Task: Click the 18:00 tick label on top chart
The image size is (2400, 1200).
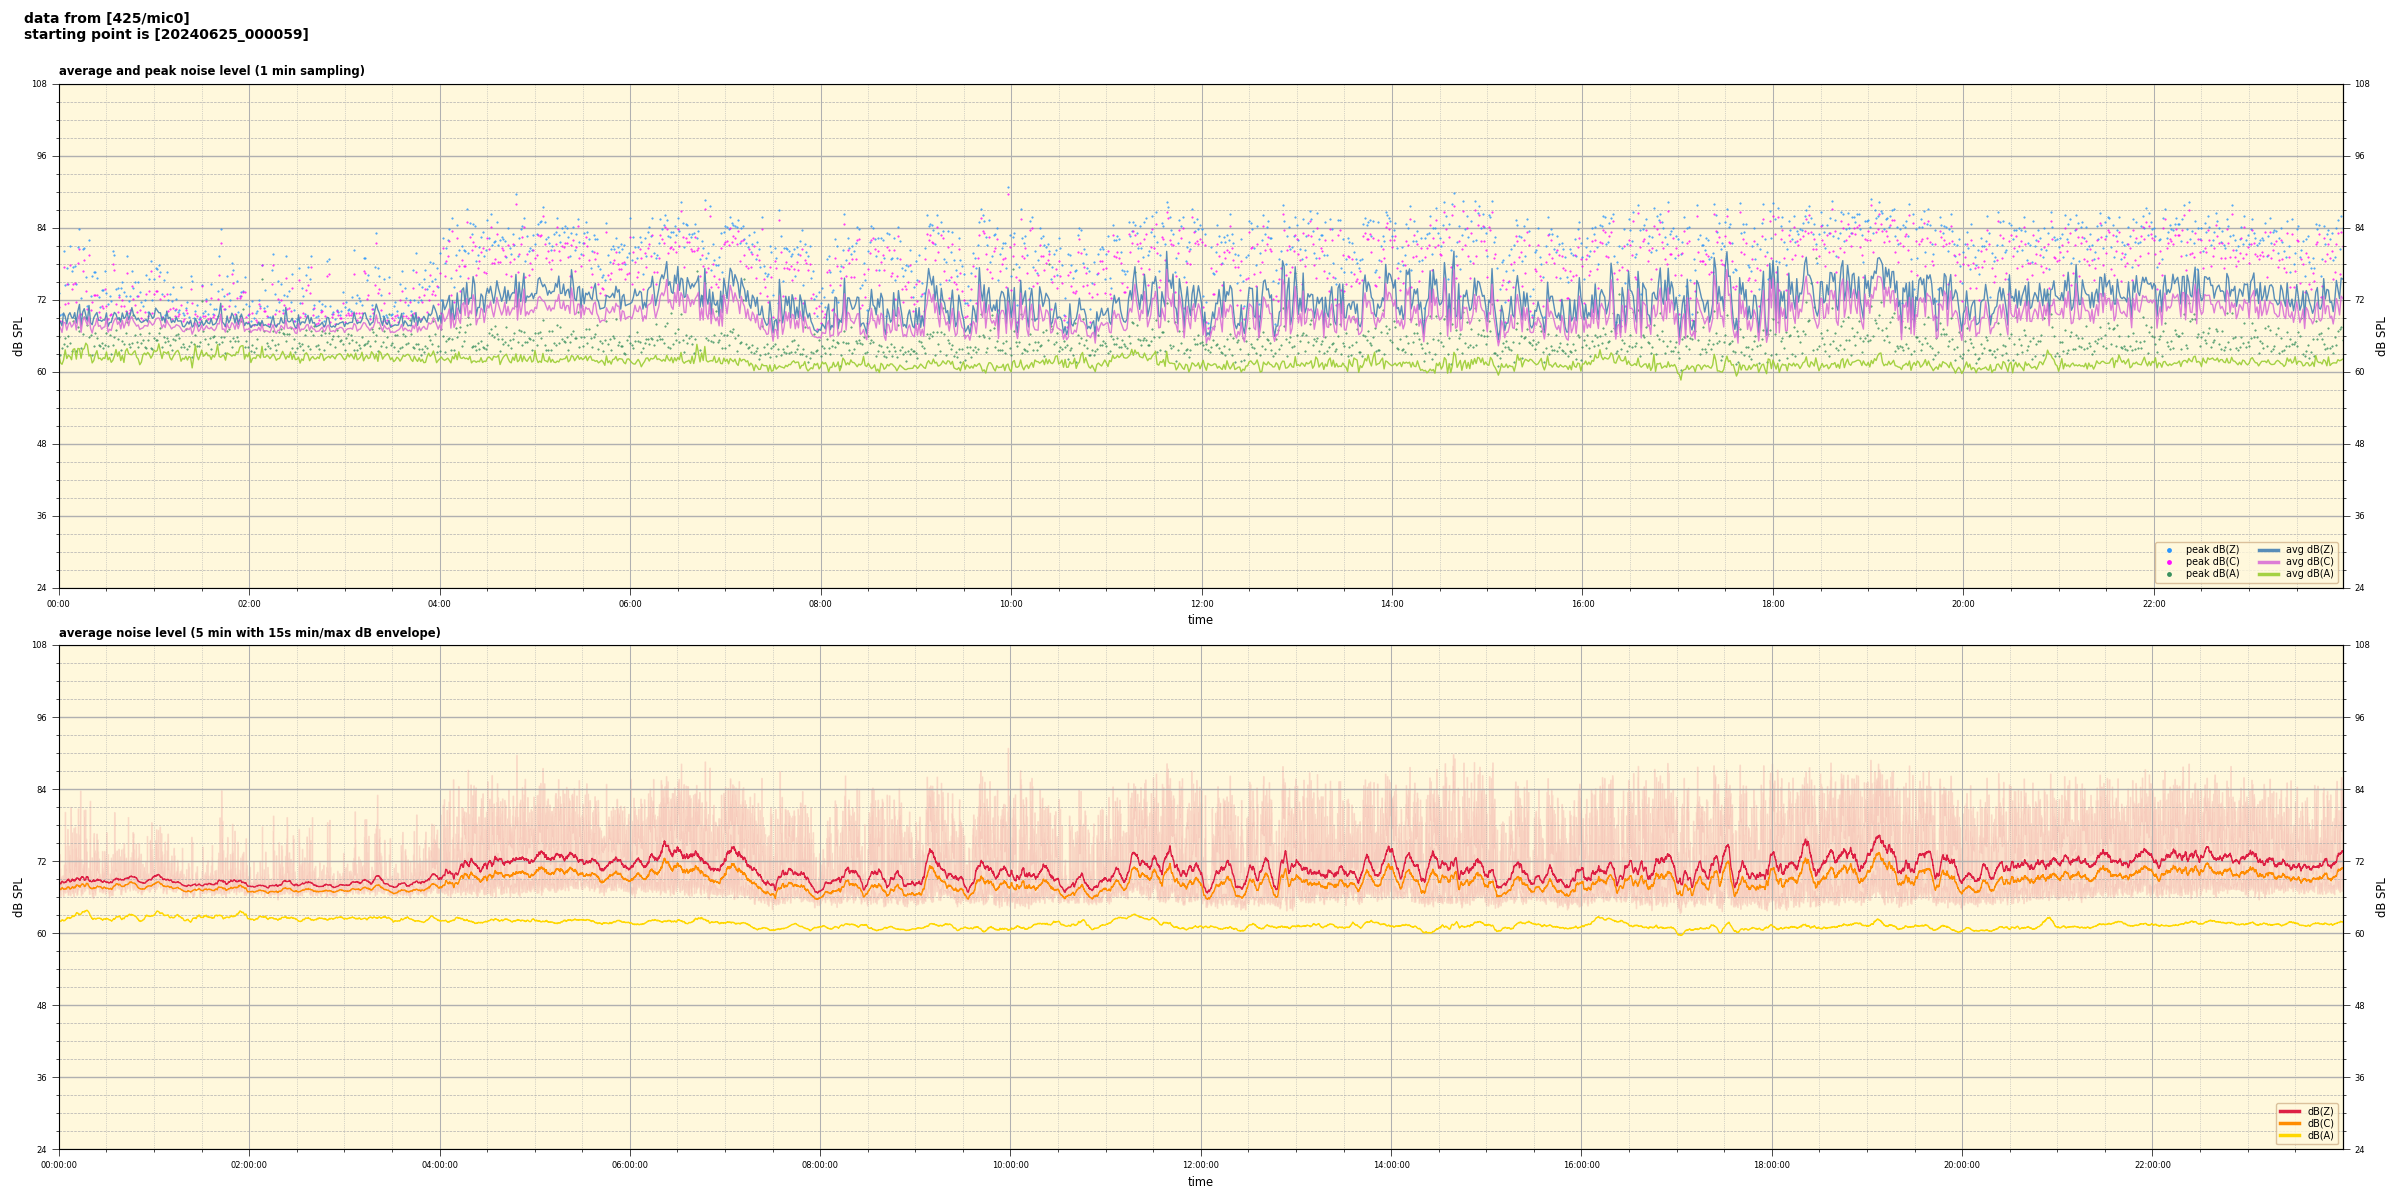Action: (x=1772, y=604)
